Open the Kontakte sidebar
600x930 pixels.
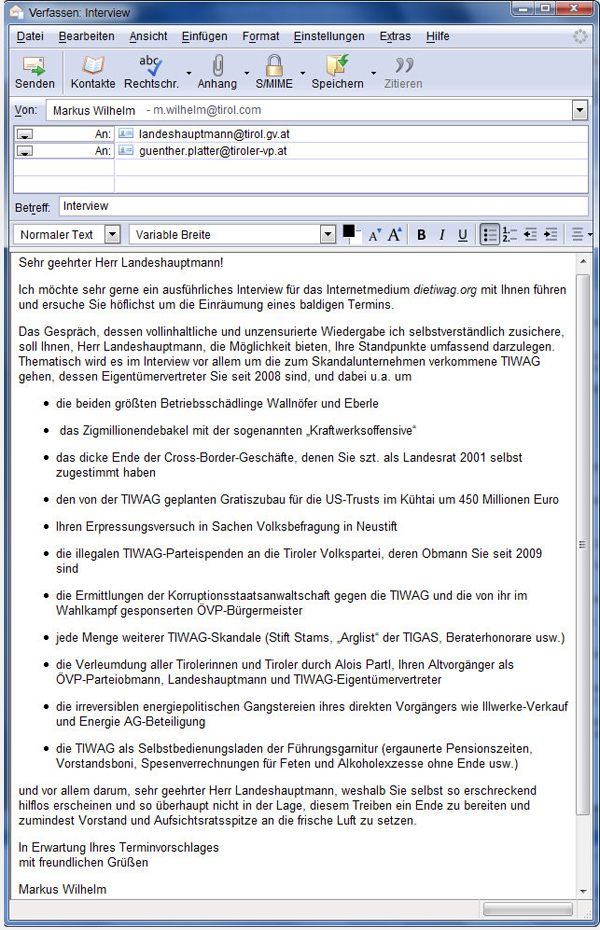(x=93, y=72)
